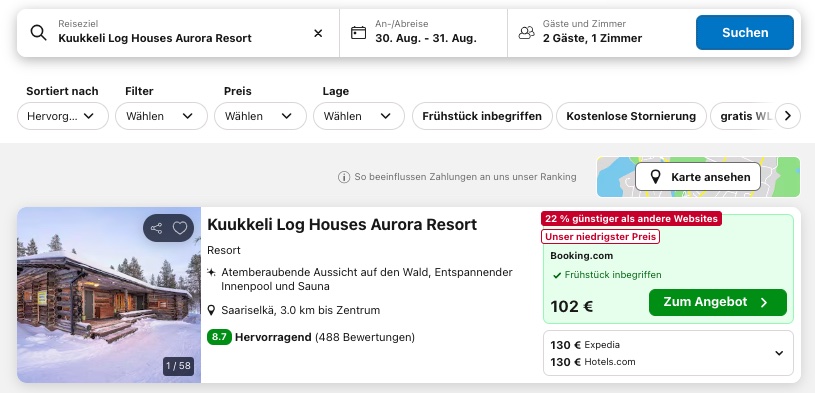Click the 22 % günstiger badge
This screenshot has width=815, height=393.
pos(632,219)
